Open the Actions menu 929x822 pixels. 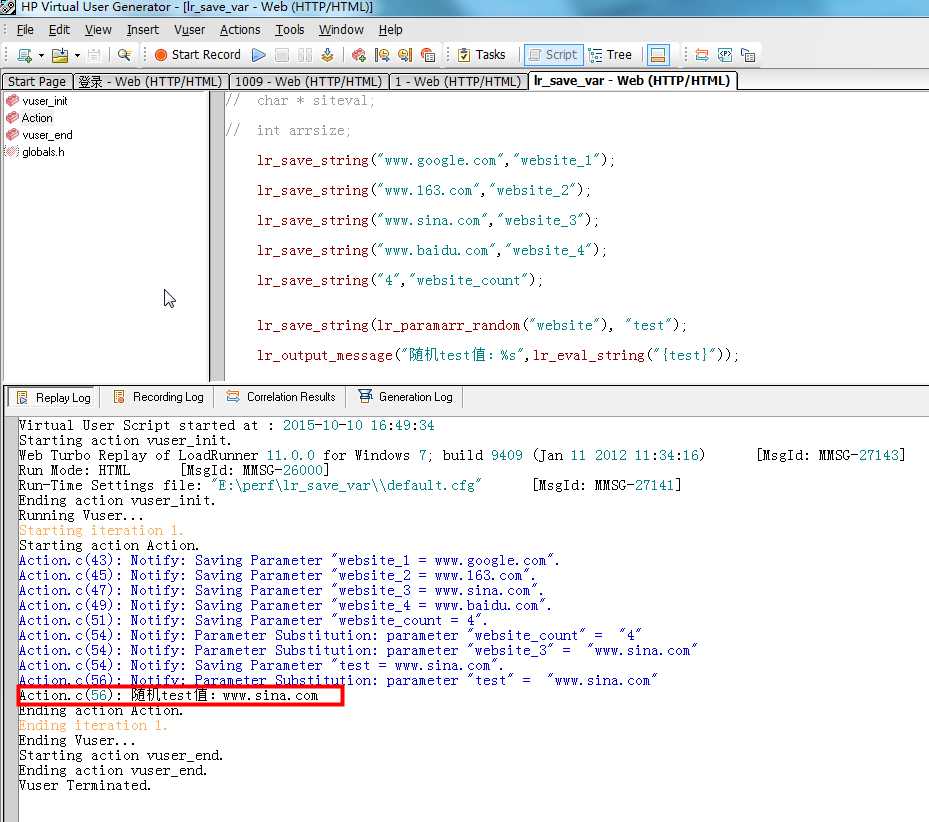(239, 30)
